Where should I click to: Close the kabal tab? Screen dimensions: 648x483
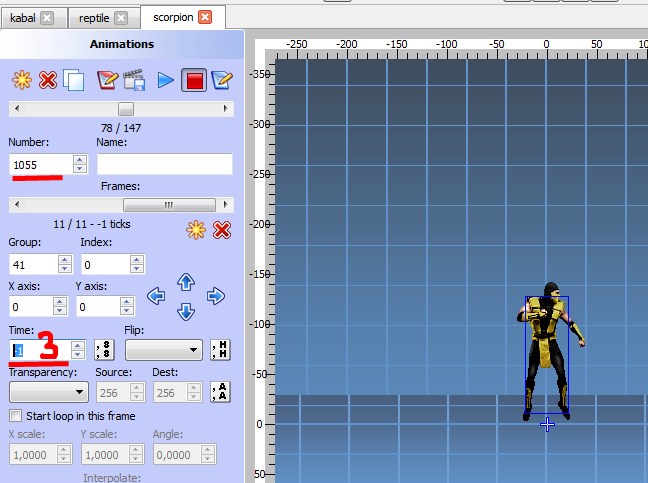48,18
